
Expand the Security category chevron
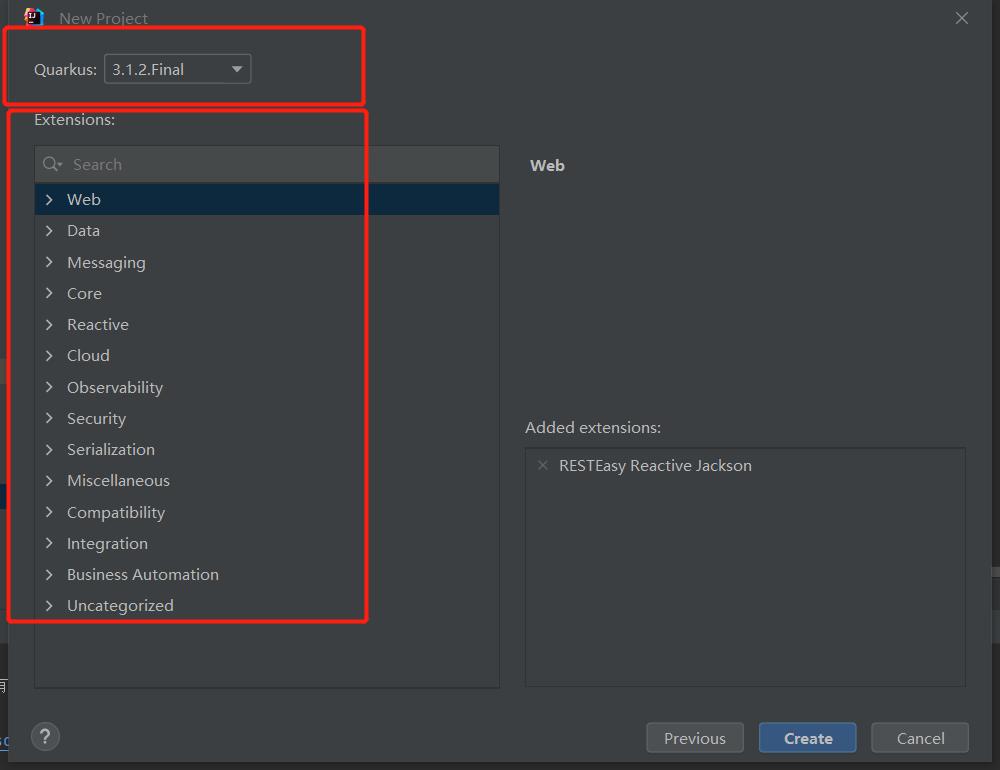click(49, 418)
